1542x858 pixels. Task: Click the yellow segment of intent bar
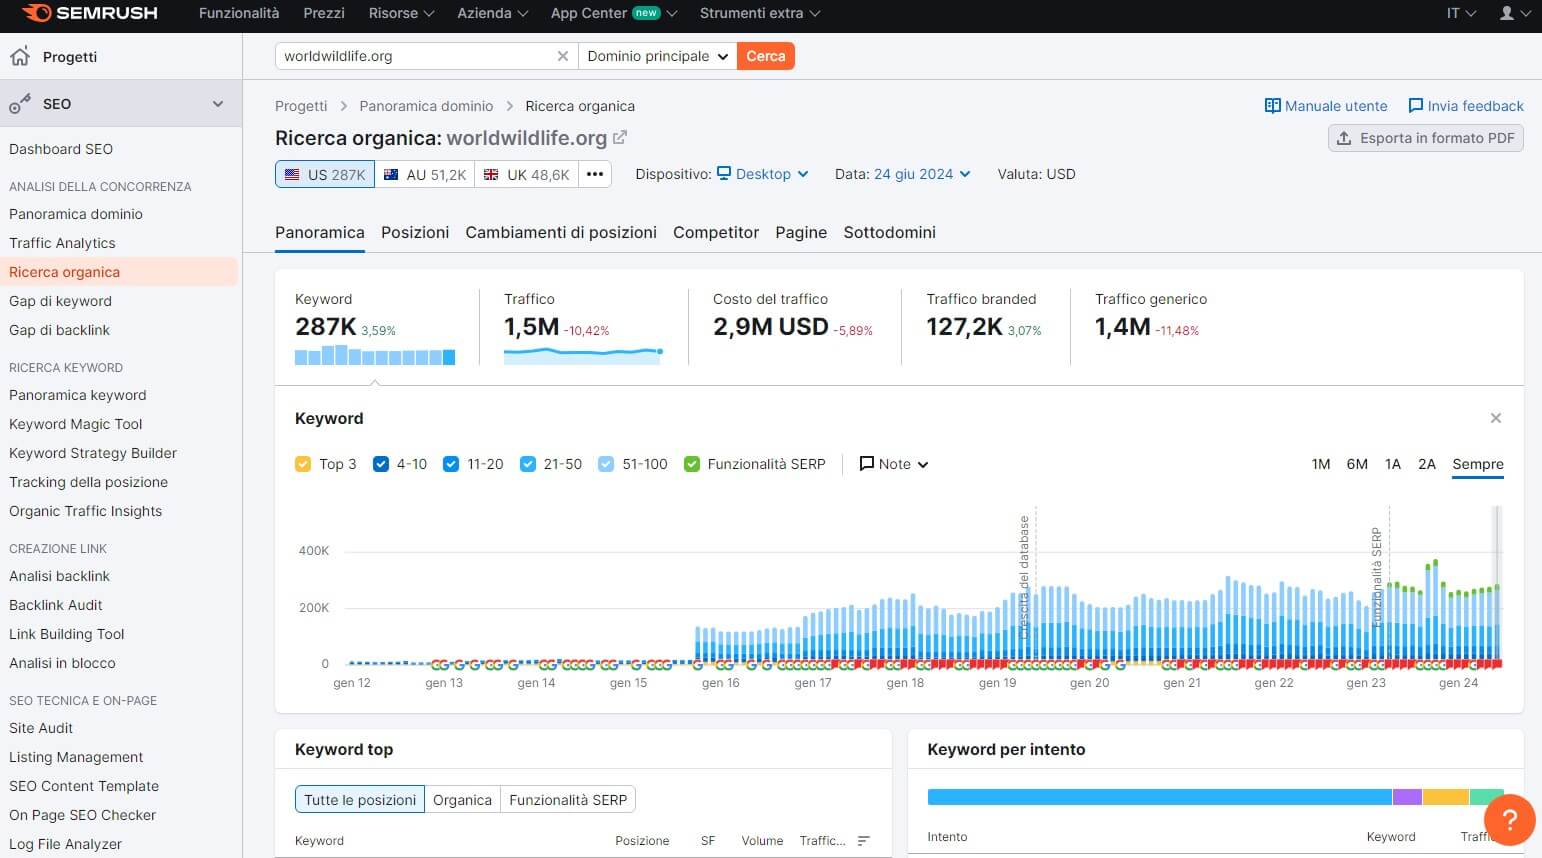pos(1446,797)
